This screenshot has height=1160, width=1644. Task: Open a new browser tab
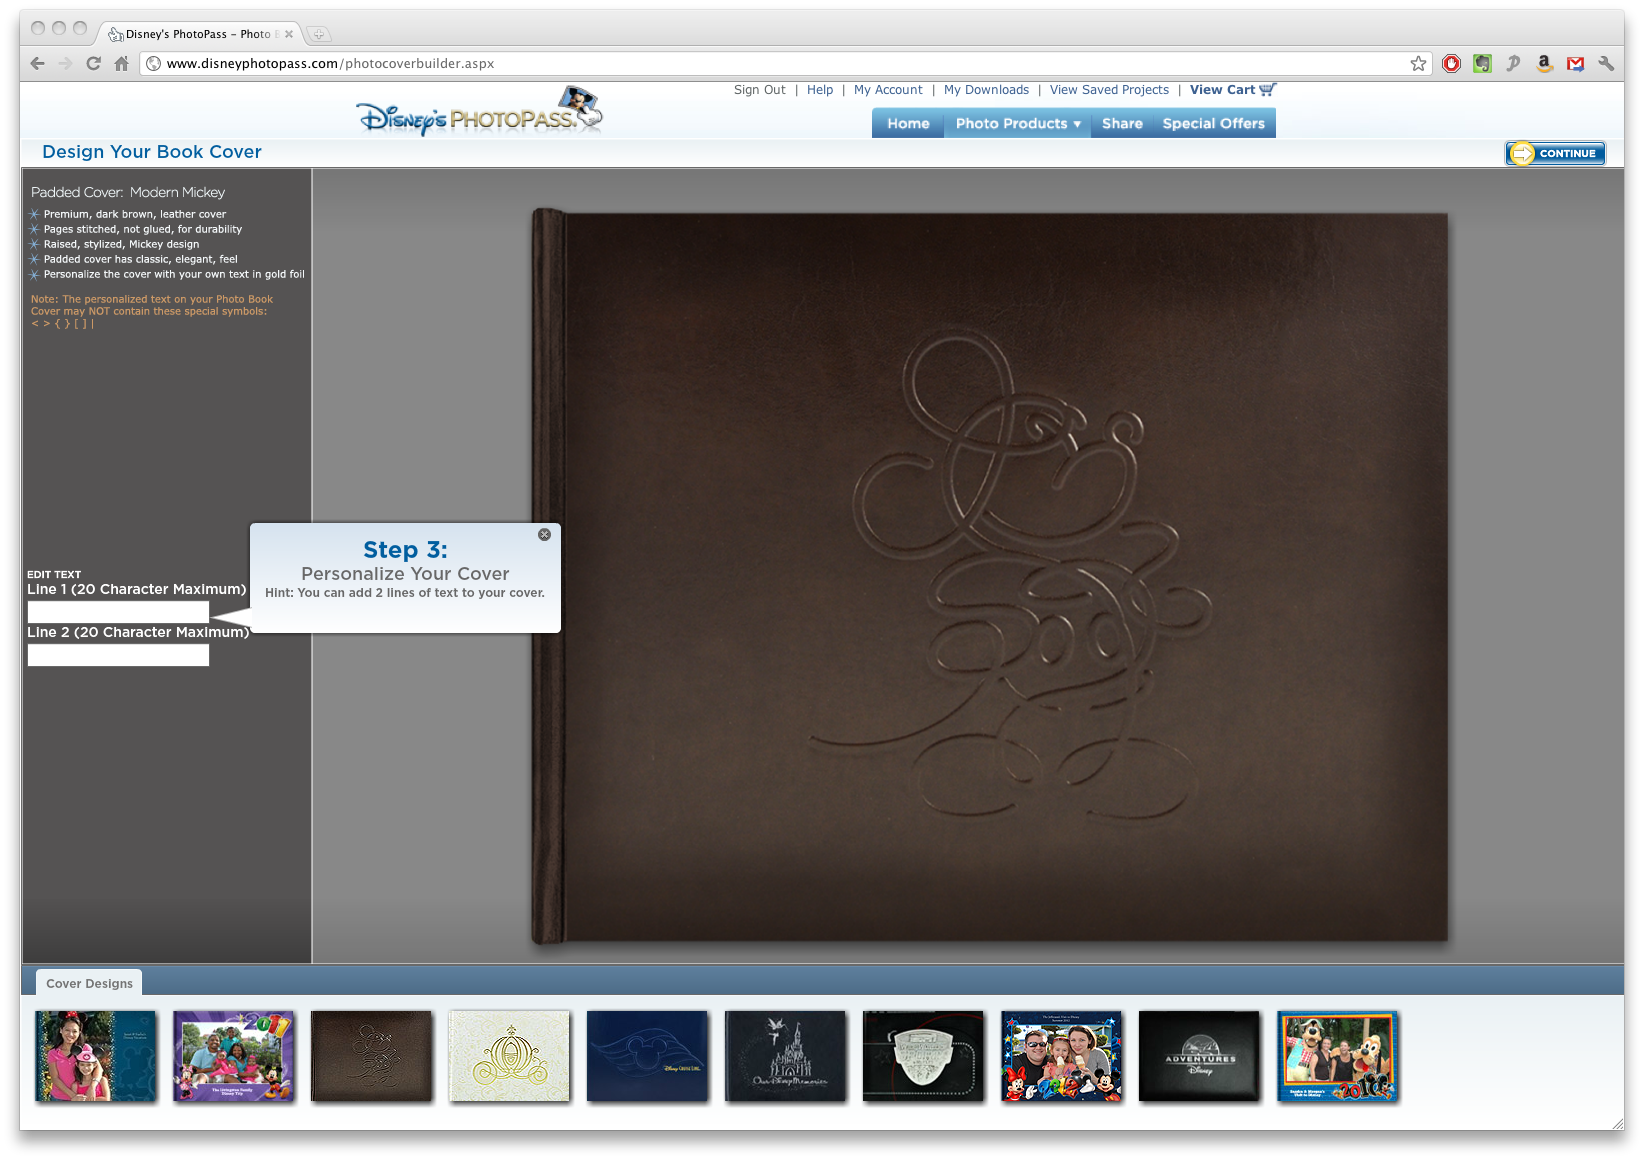tap(319, 34)
